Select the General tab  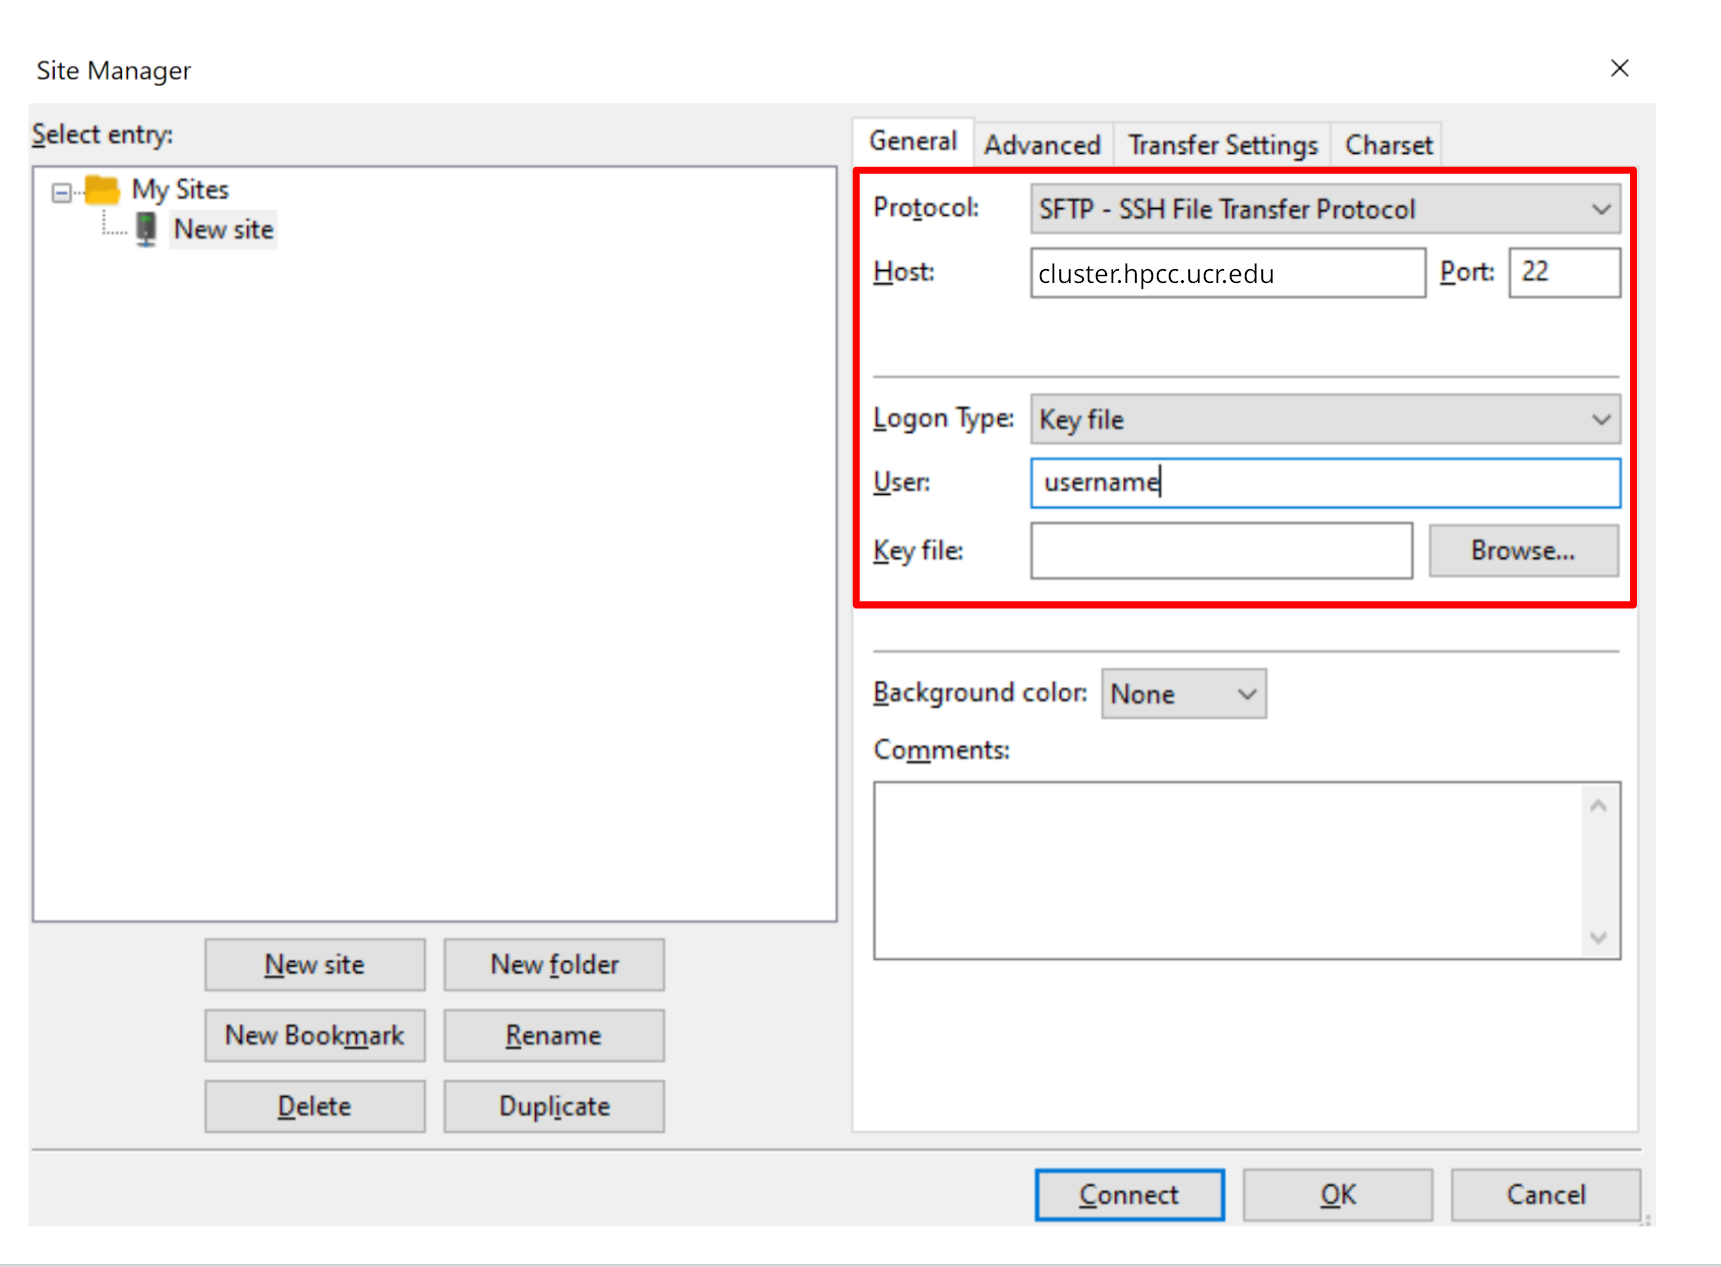pyautogui.click(x=912, y=141)
